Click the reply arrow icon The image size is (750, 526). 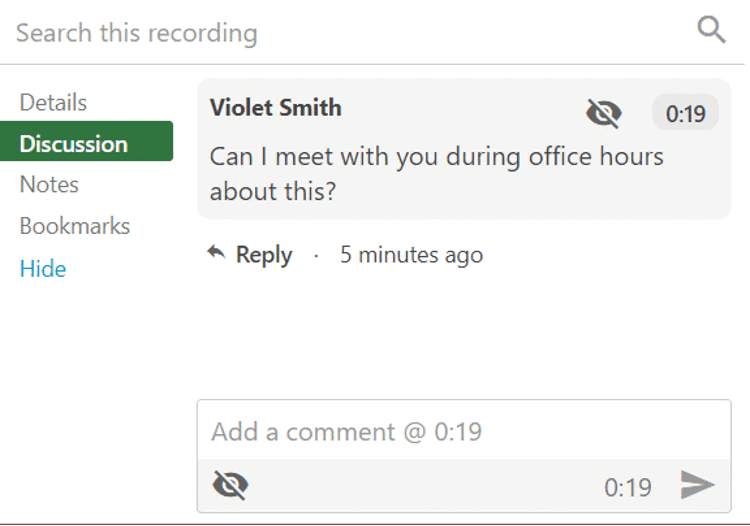(x=216, y=254)
